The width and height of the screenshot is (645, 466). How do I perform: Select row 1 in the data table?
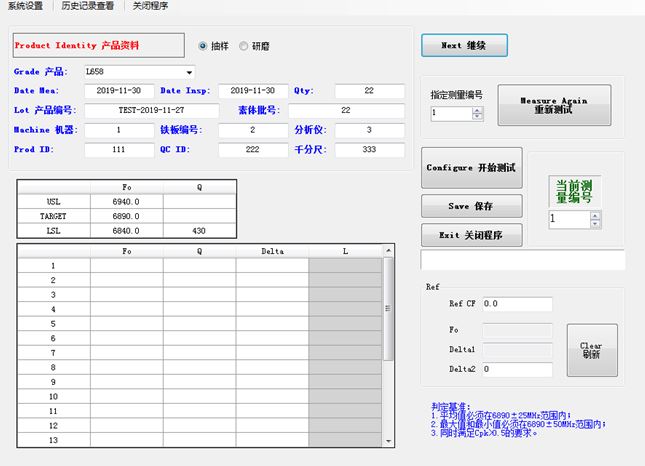point(53,266)
